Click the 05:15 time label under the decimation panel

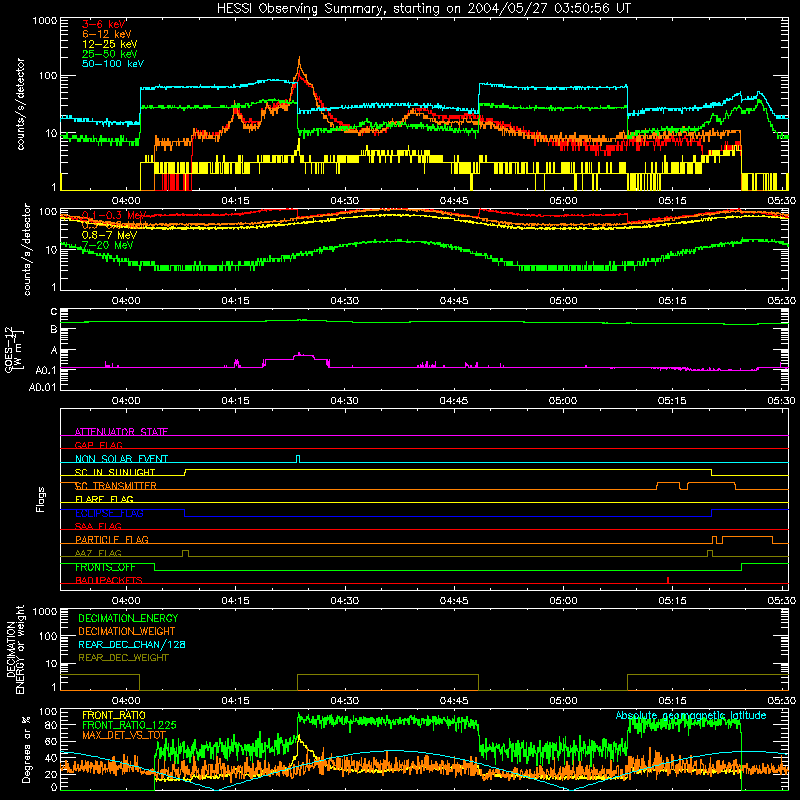pos(672,701)
